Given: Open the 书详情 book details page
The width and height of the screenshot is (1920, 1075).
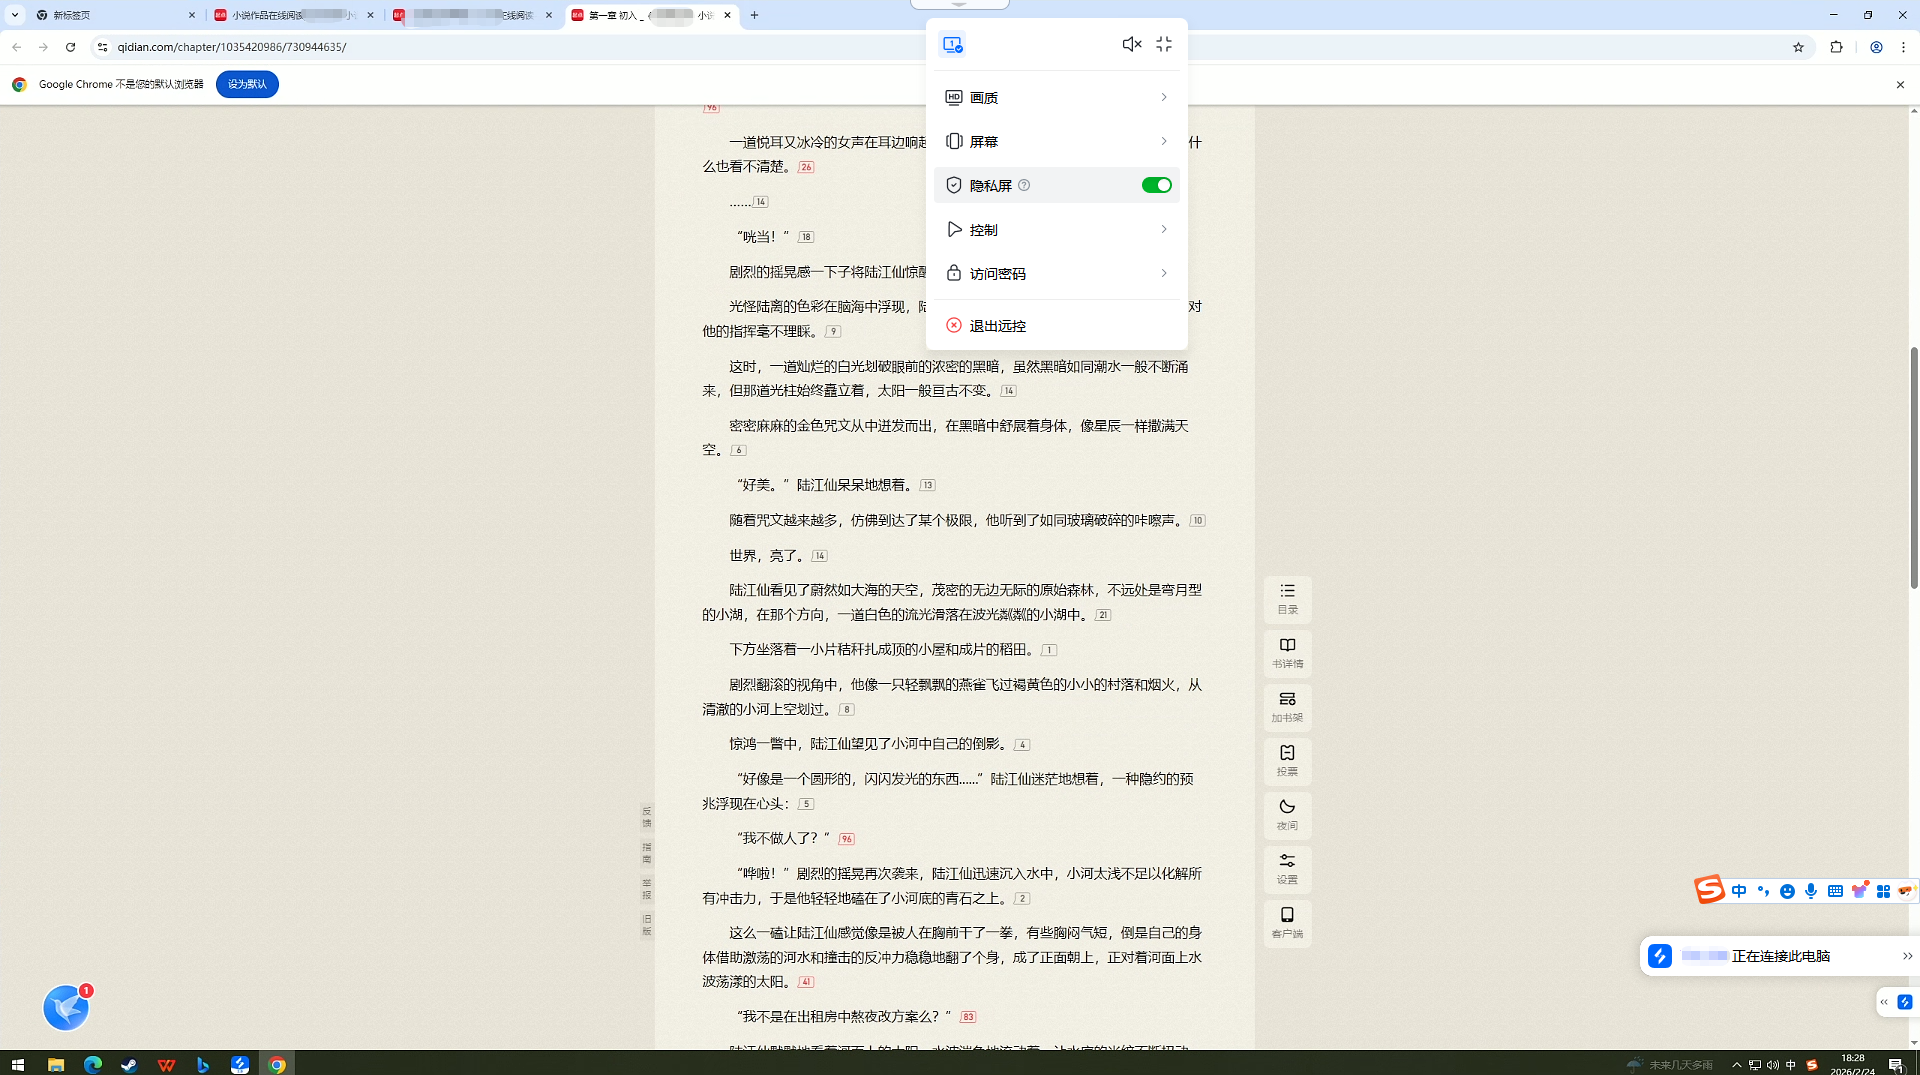Looking at the screenshot, I should click(x=1287, y=652).
